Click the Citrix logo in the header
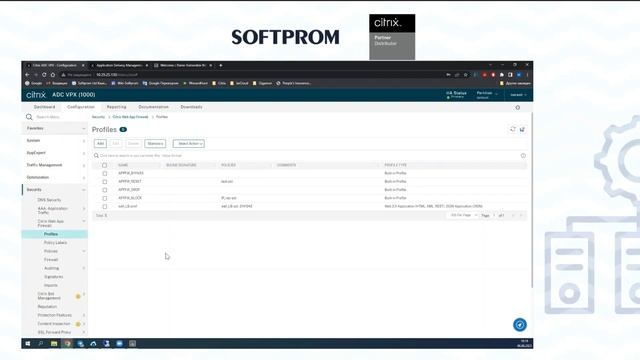Screen dimensions: 640x360 pos(36,95)
